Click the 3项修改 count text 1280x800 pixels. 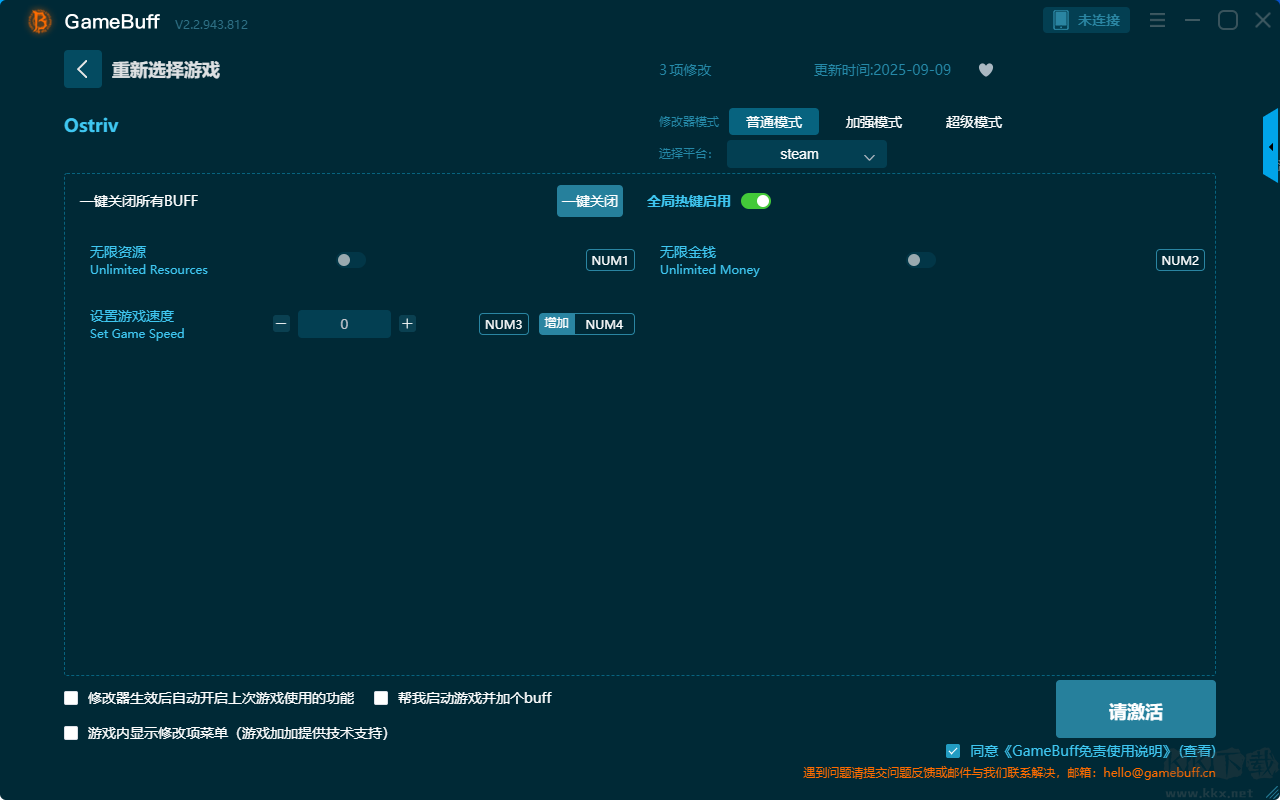(x=685, y=70)
